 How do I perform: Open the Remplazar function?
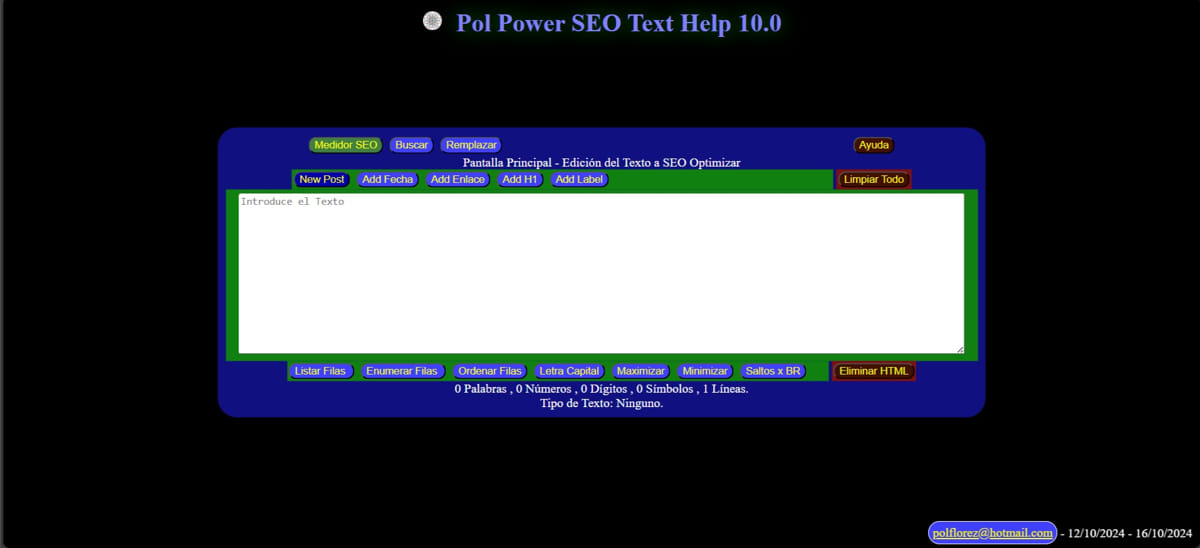(x=471, y=145)
